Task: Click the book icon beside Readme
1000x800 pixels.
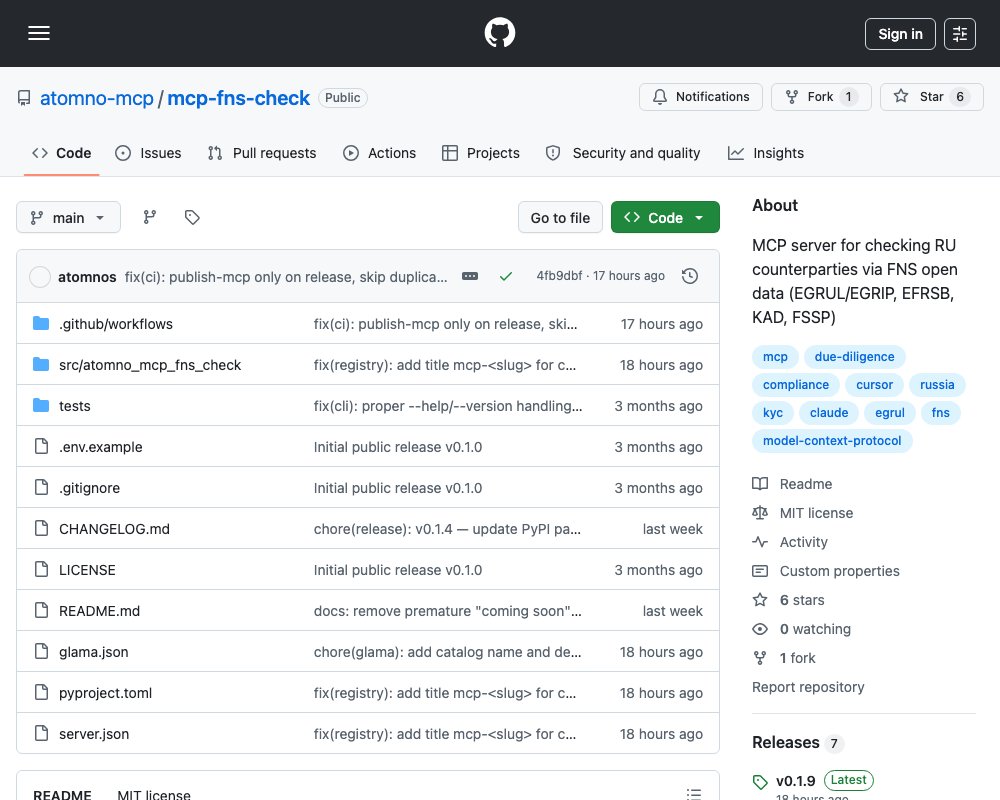Action: coord(760,484)
